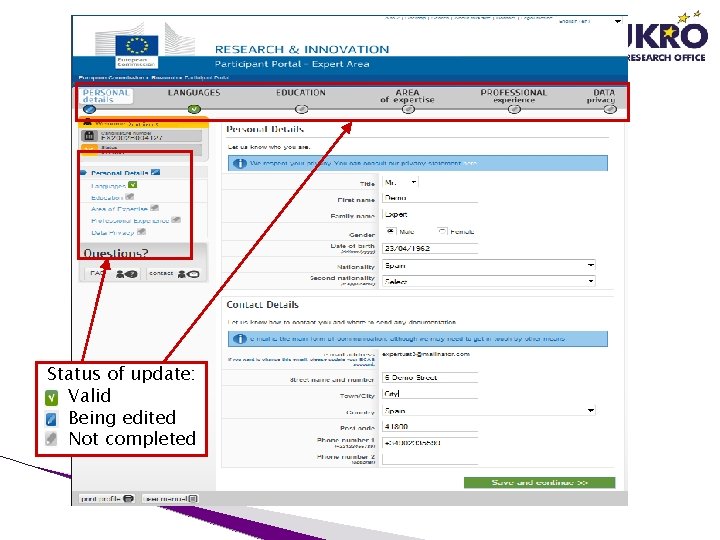720x540 pixels.
Task: Open the language selector dropdown at top right
Action: pyautogui.click(x=590, y=21)
